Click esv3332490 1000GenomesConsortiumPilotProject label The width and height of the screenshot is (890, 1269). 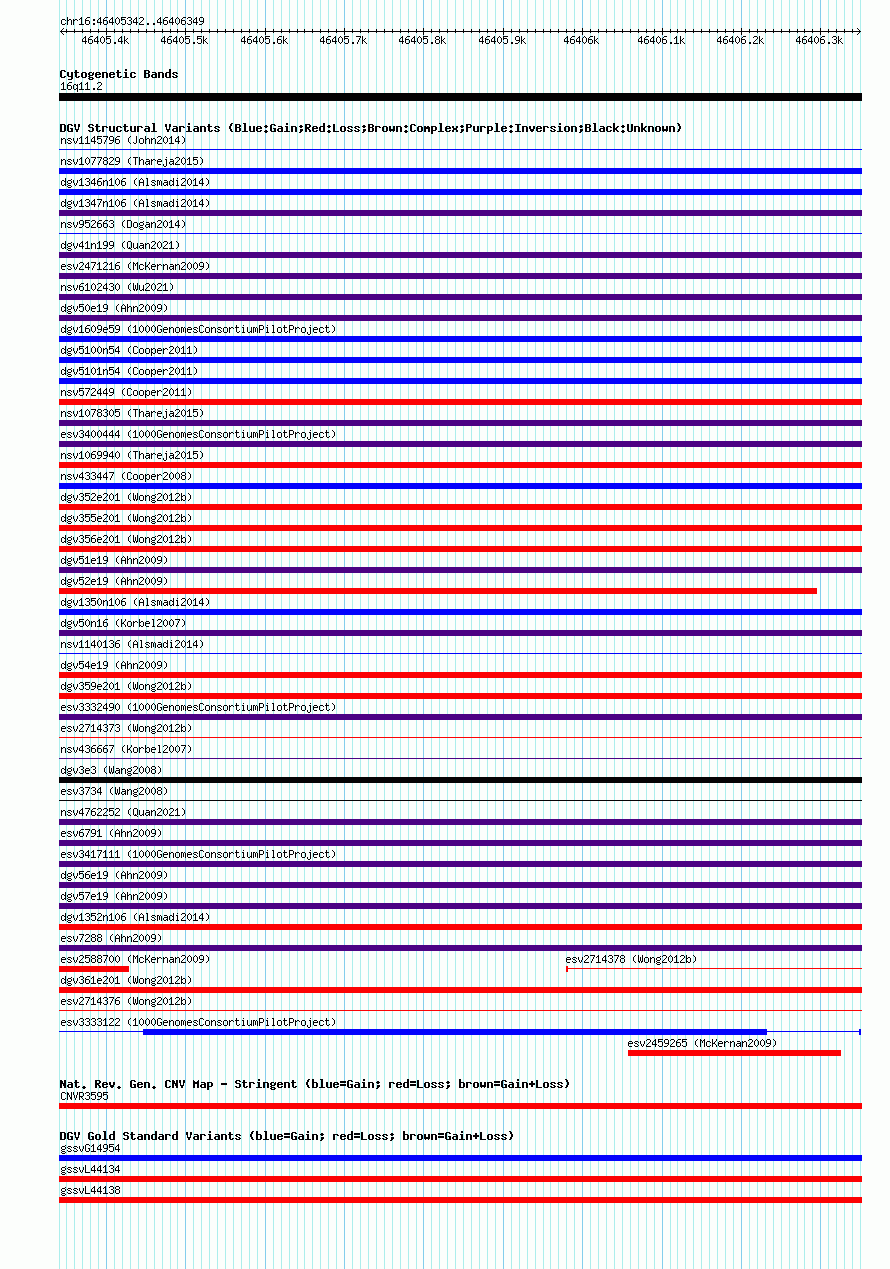click(x=198, y=707)
